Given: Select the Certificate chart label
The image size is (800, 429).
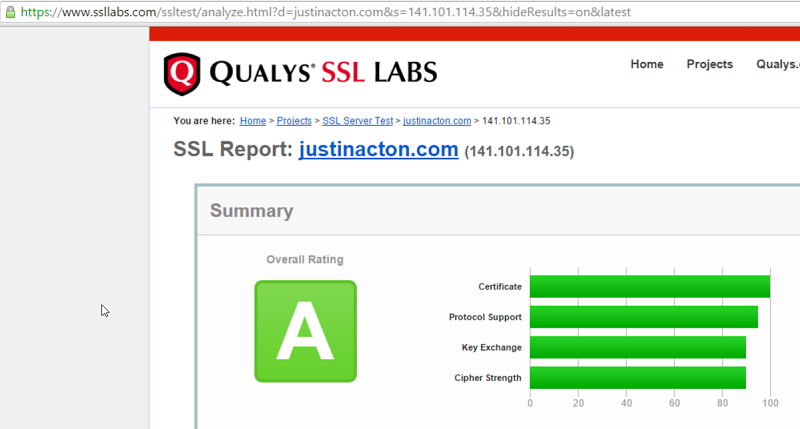Looking at the screenshot, I should pyautogui.click(x=500, y=287).
